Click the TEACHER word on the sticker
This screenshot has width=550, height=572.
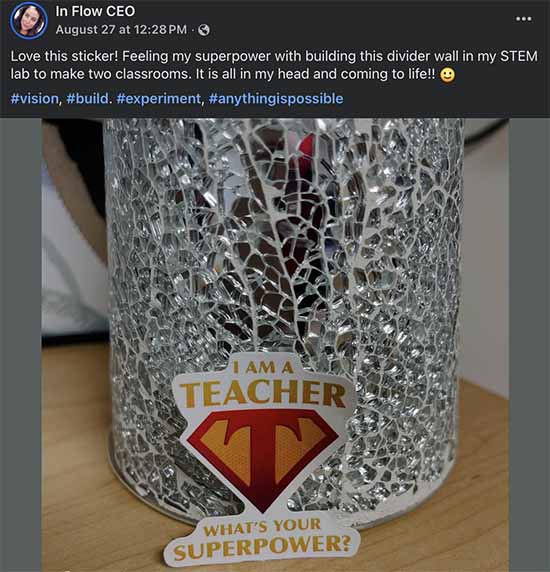(263, 394)
